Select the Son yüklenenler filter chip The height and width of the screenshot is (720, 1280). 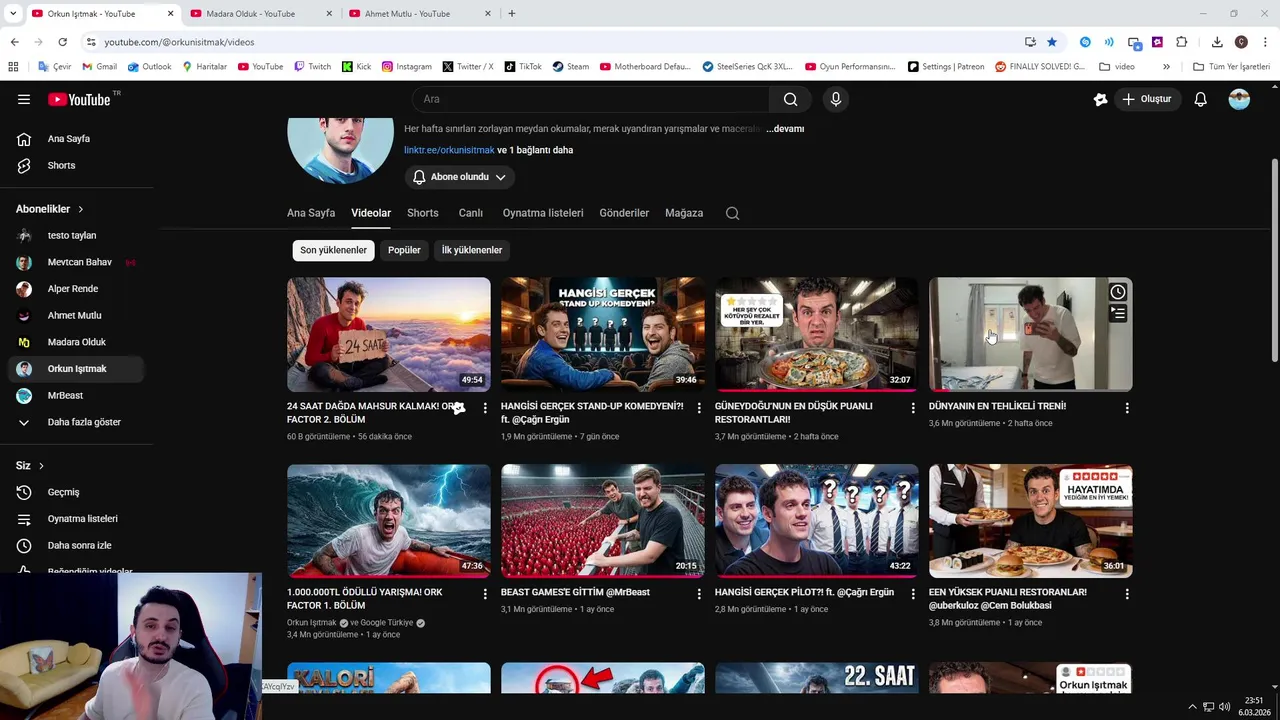[x=333, y=250]
